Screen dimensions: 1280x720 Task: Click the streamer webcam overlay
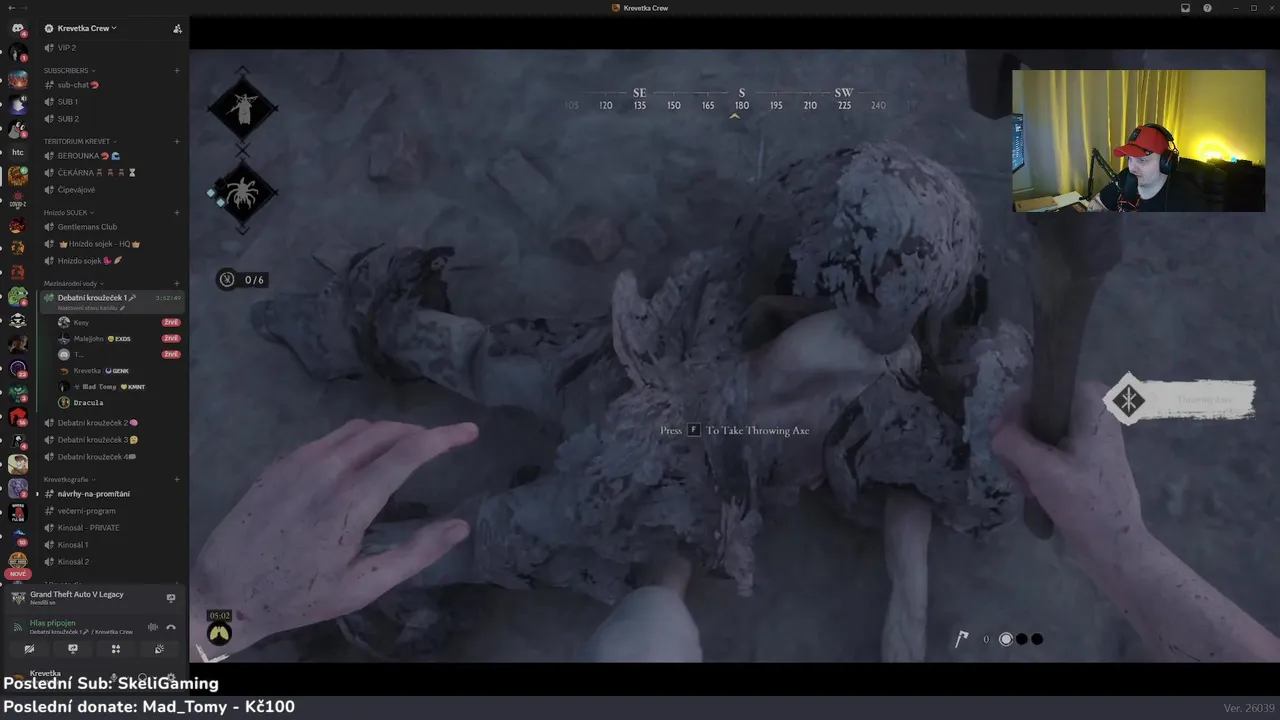click(x=1138, y=141)
